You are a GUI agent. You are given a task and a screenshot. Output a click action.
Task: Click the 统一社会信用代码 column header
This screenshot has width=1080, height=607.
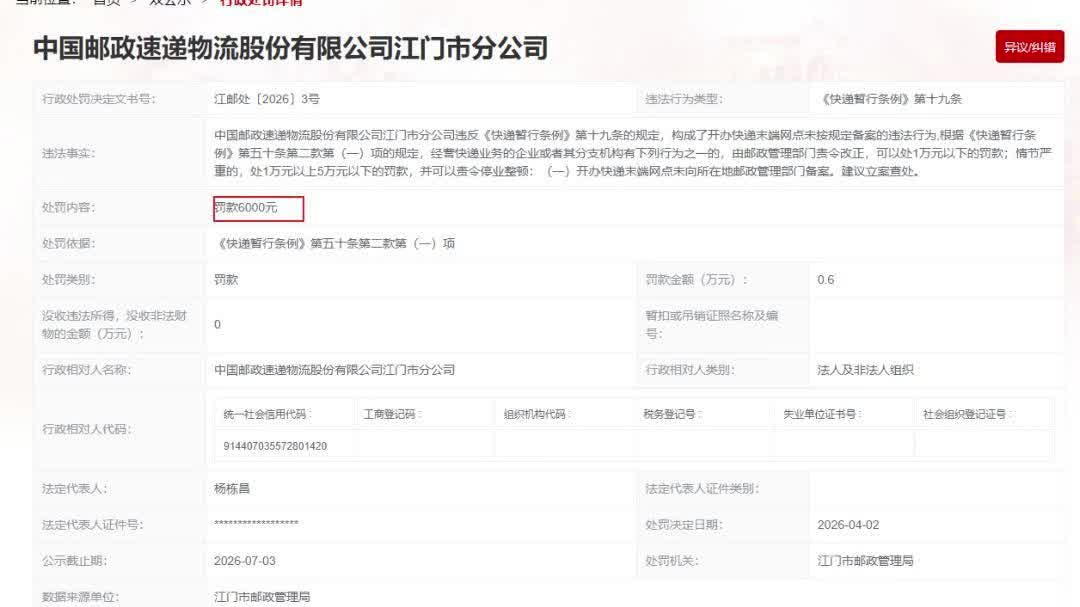point(265,414)
